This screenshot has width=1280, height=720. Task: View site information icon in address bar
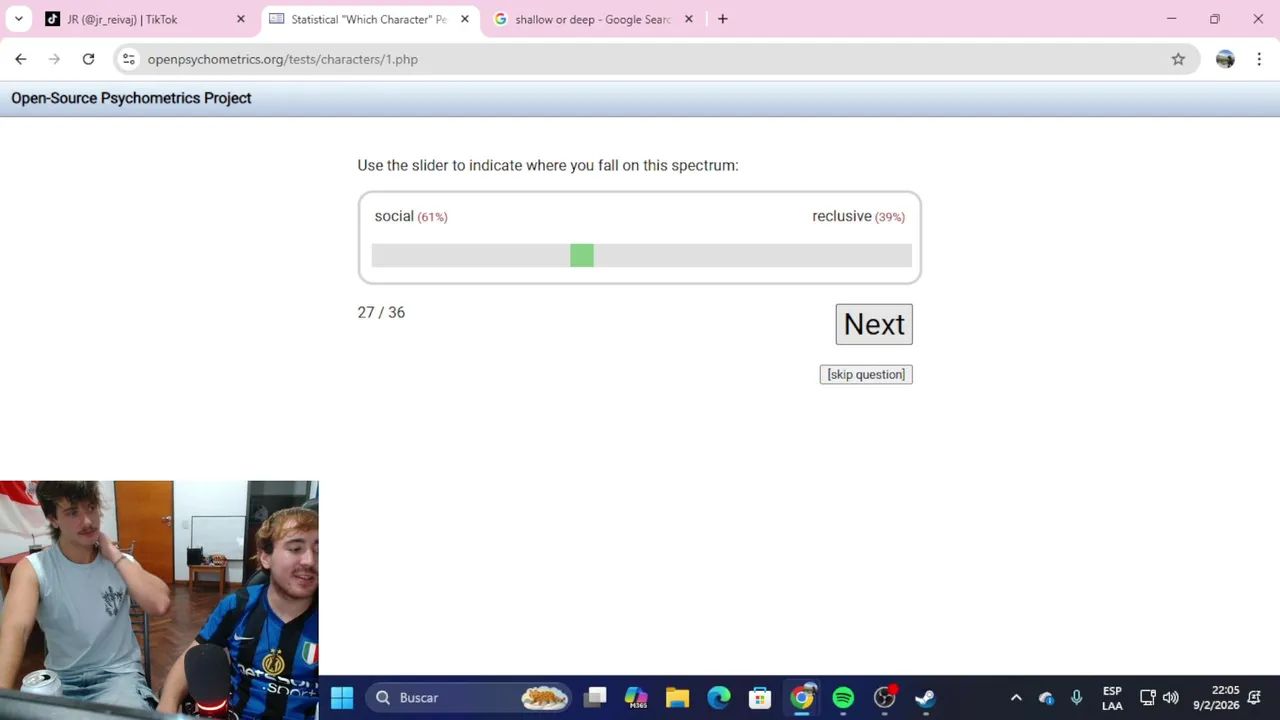pyautogui.click(x=128, y=59)
